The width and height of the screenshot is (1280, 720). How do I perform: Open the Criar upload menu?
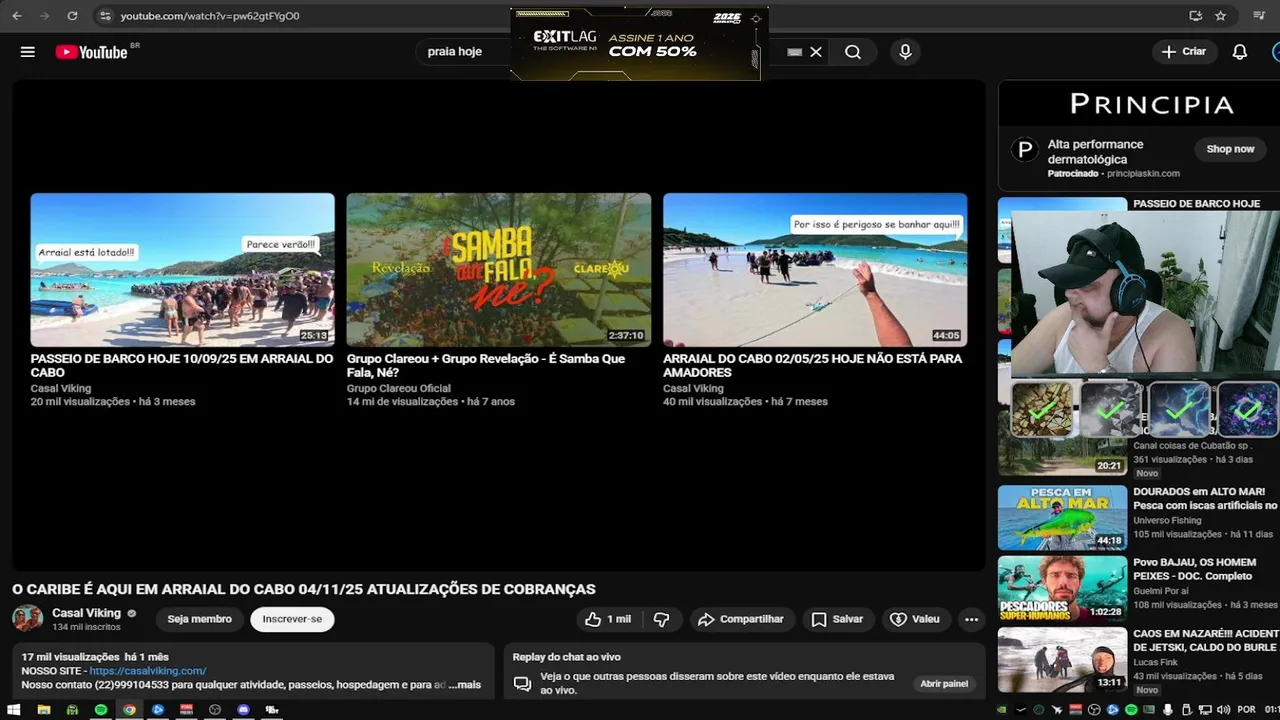coord(1184,52)
